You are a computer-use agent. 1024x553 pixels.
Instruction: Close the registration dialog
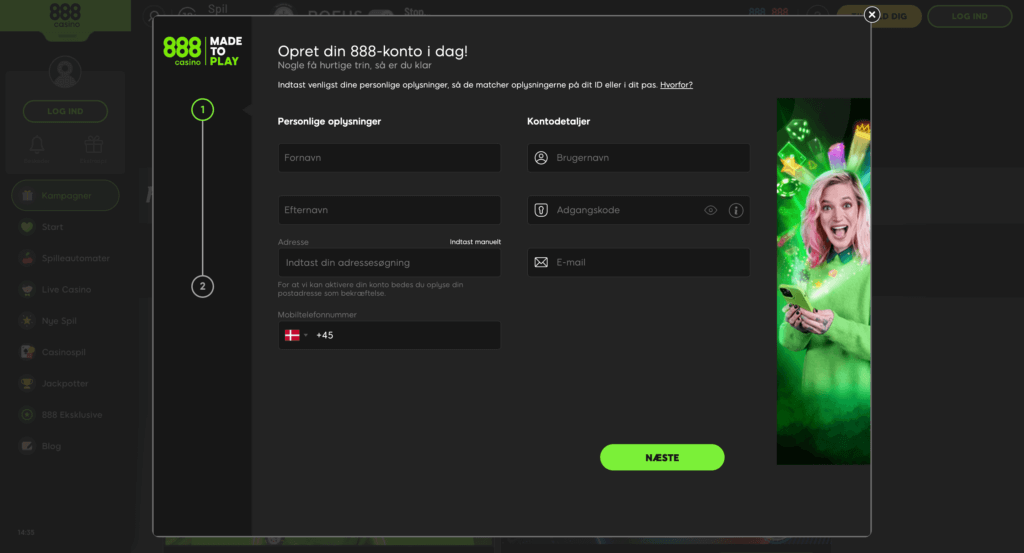pyautogui.click(x=871, y=14)
